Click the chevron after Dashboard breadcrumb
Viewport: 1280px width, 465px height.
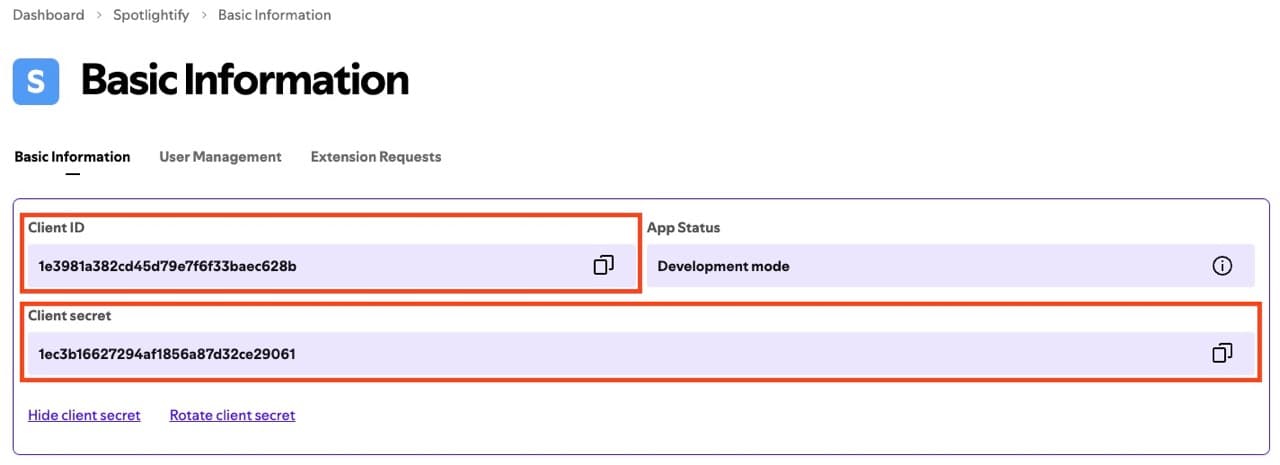(97, 16)
